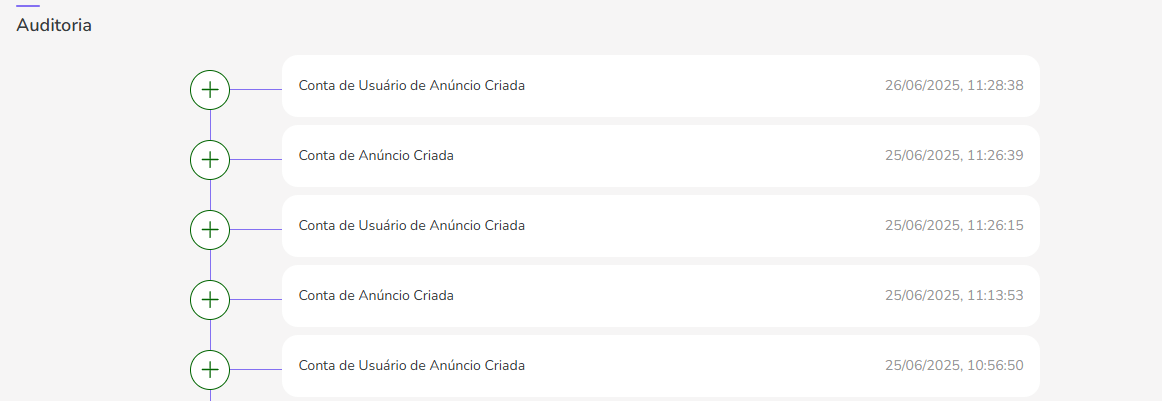
Task: Select the plus icon next to the 11:13:53 entry
Action: [210, 299]
